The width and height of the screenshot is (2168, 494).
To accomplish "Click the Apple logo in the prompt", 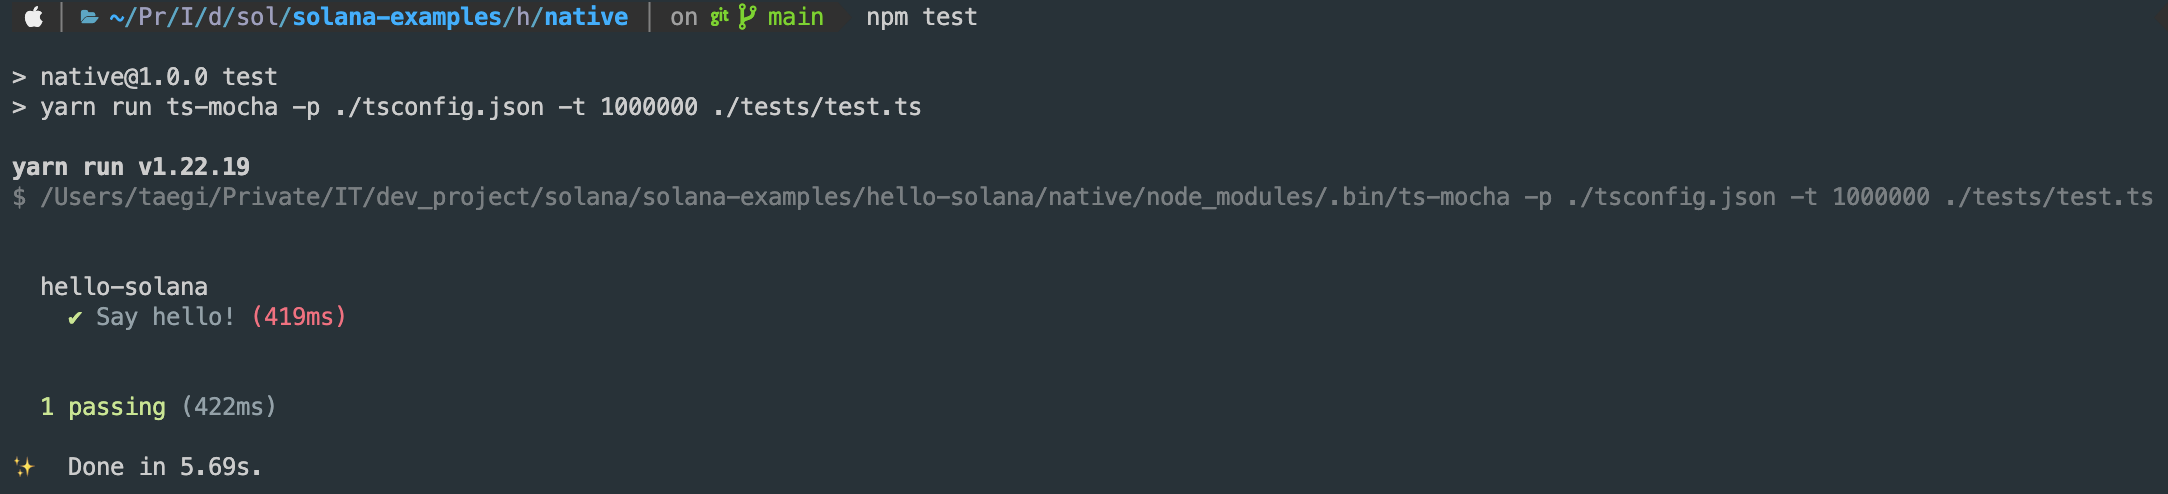I will point(33,17).
